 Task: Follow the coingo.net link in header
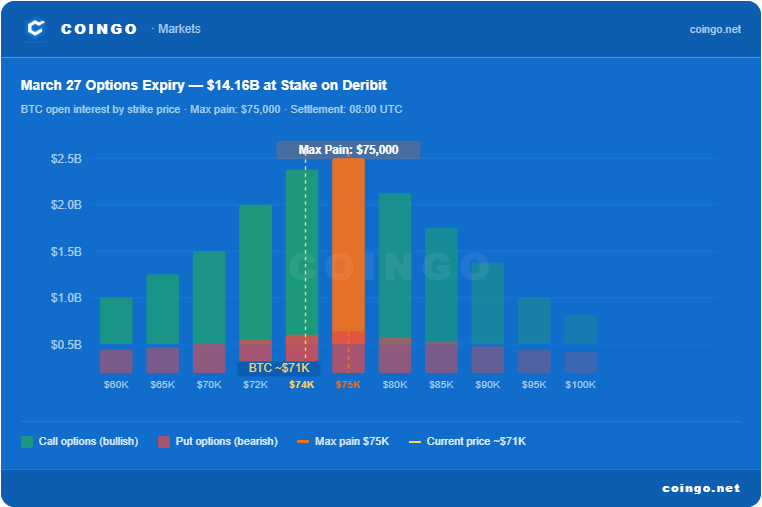point(715,29)
